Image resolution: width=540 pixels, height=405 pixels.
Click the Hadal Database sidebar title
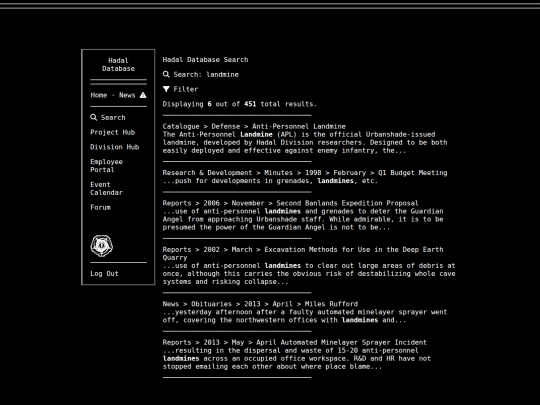pos(118,64)
